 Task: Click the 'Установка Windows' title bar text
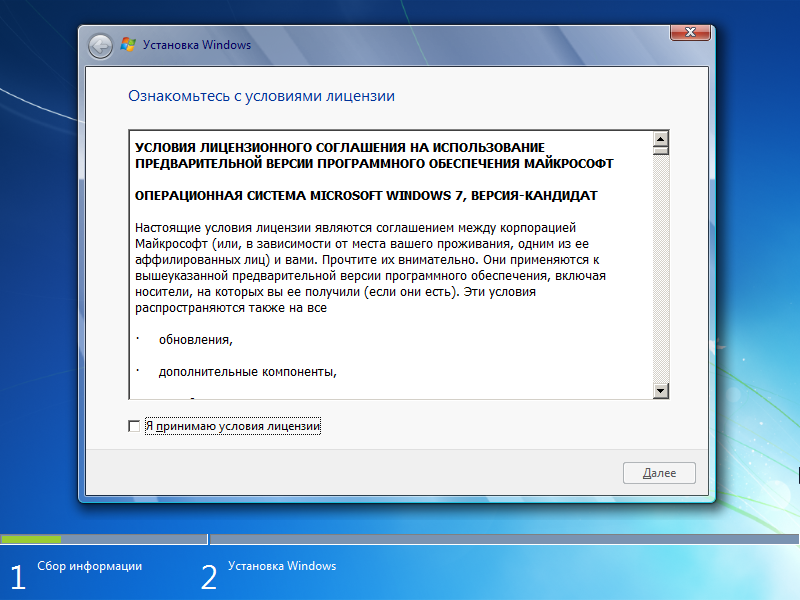click(x=198, y=45)
